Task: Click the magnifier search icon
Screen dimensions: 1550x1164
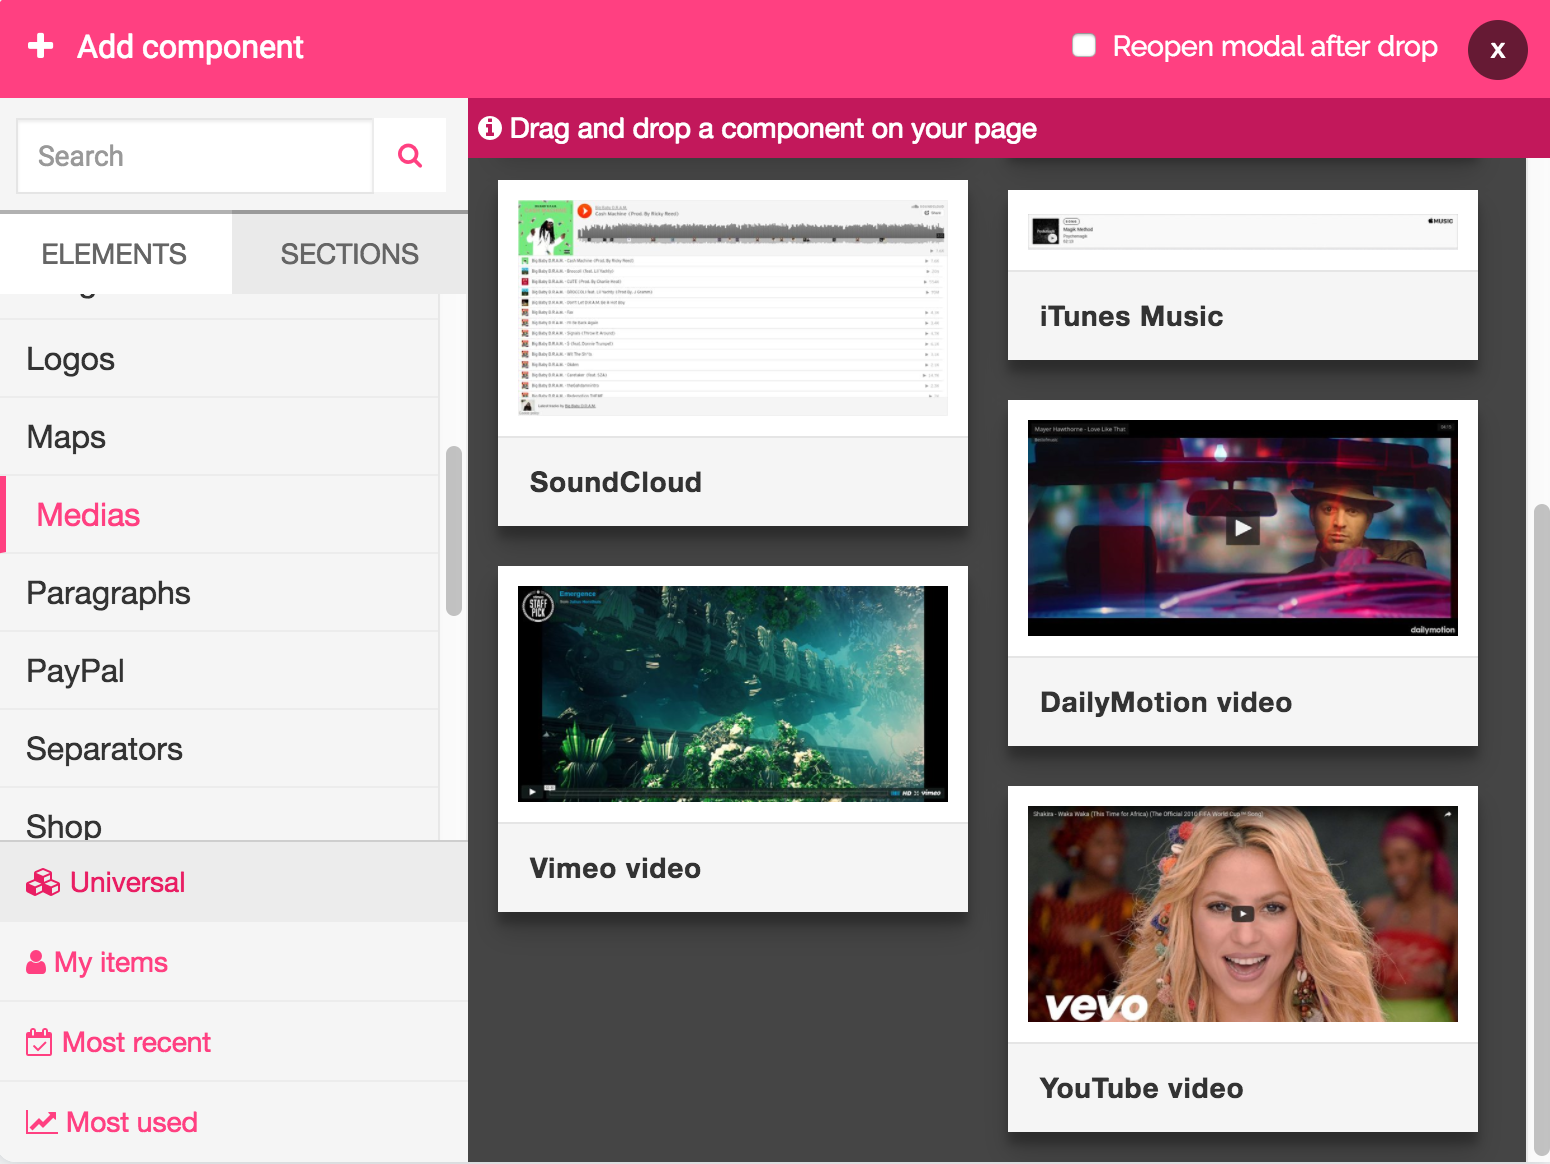Action: click(x=410, y=155)
